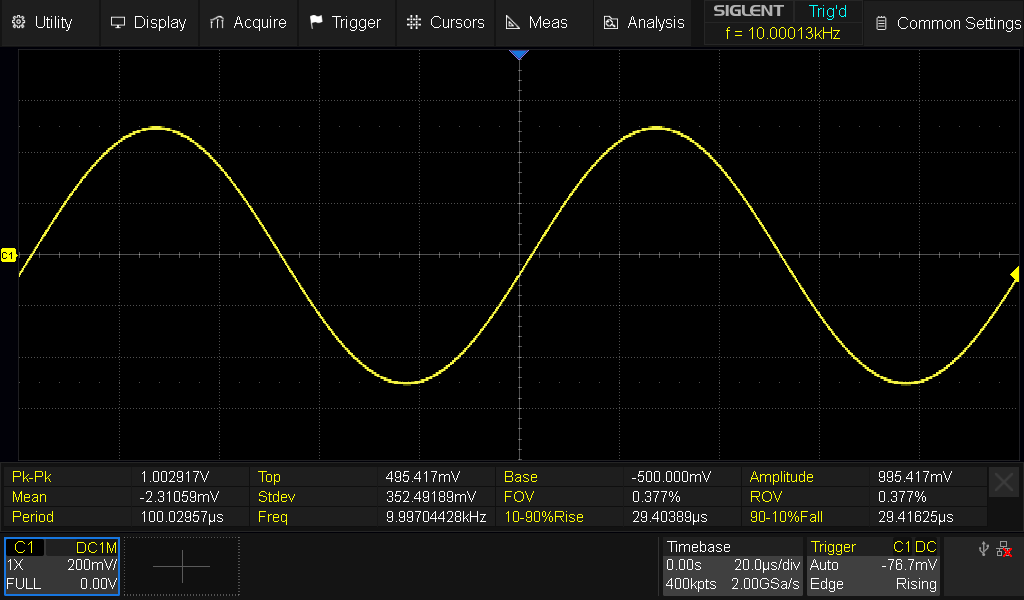Open the Display menu
Image resolution: width=1024 pixels, height=600 pixels.
click(x=148, y=22)
